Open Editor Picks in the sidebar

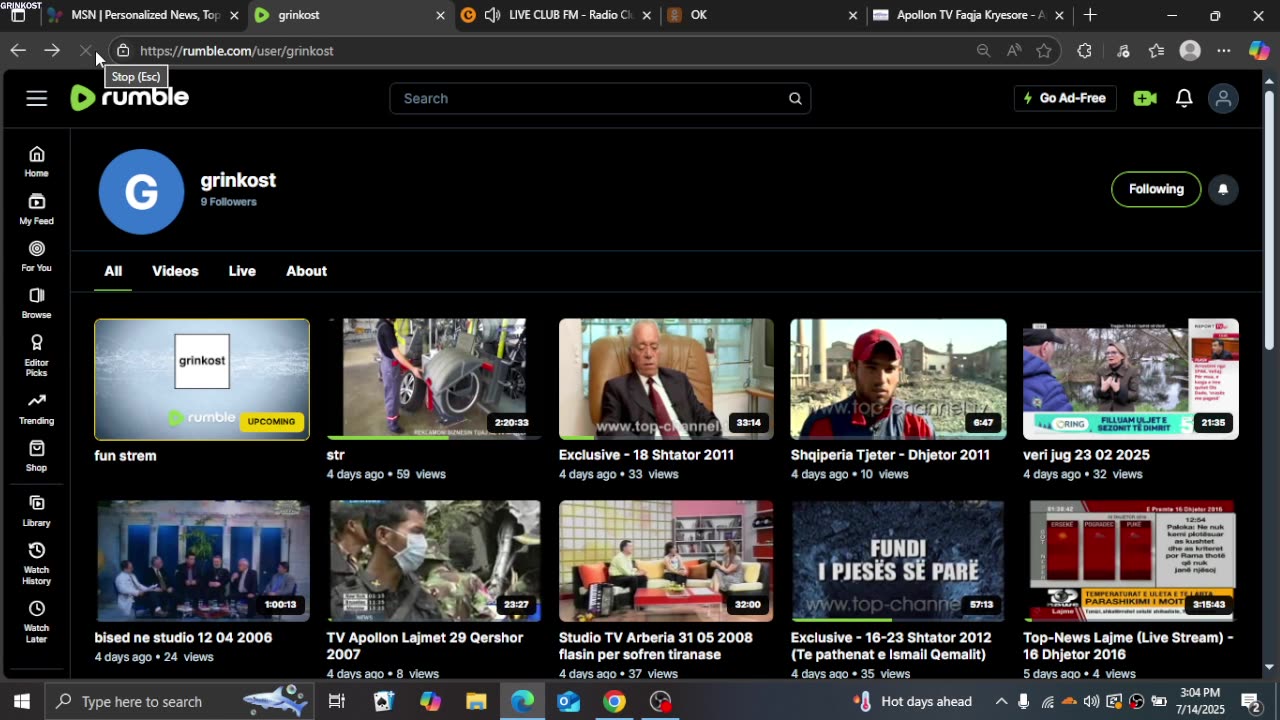[36, 356]
